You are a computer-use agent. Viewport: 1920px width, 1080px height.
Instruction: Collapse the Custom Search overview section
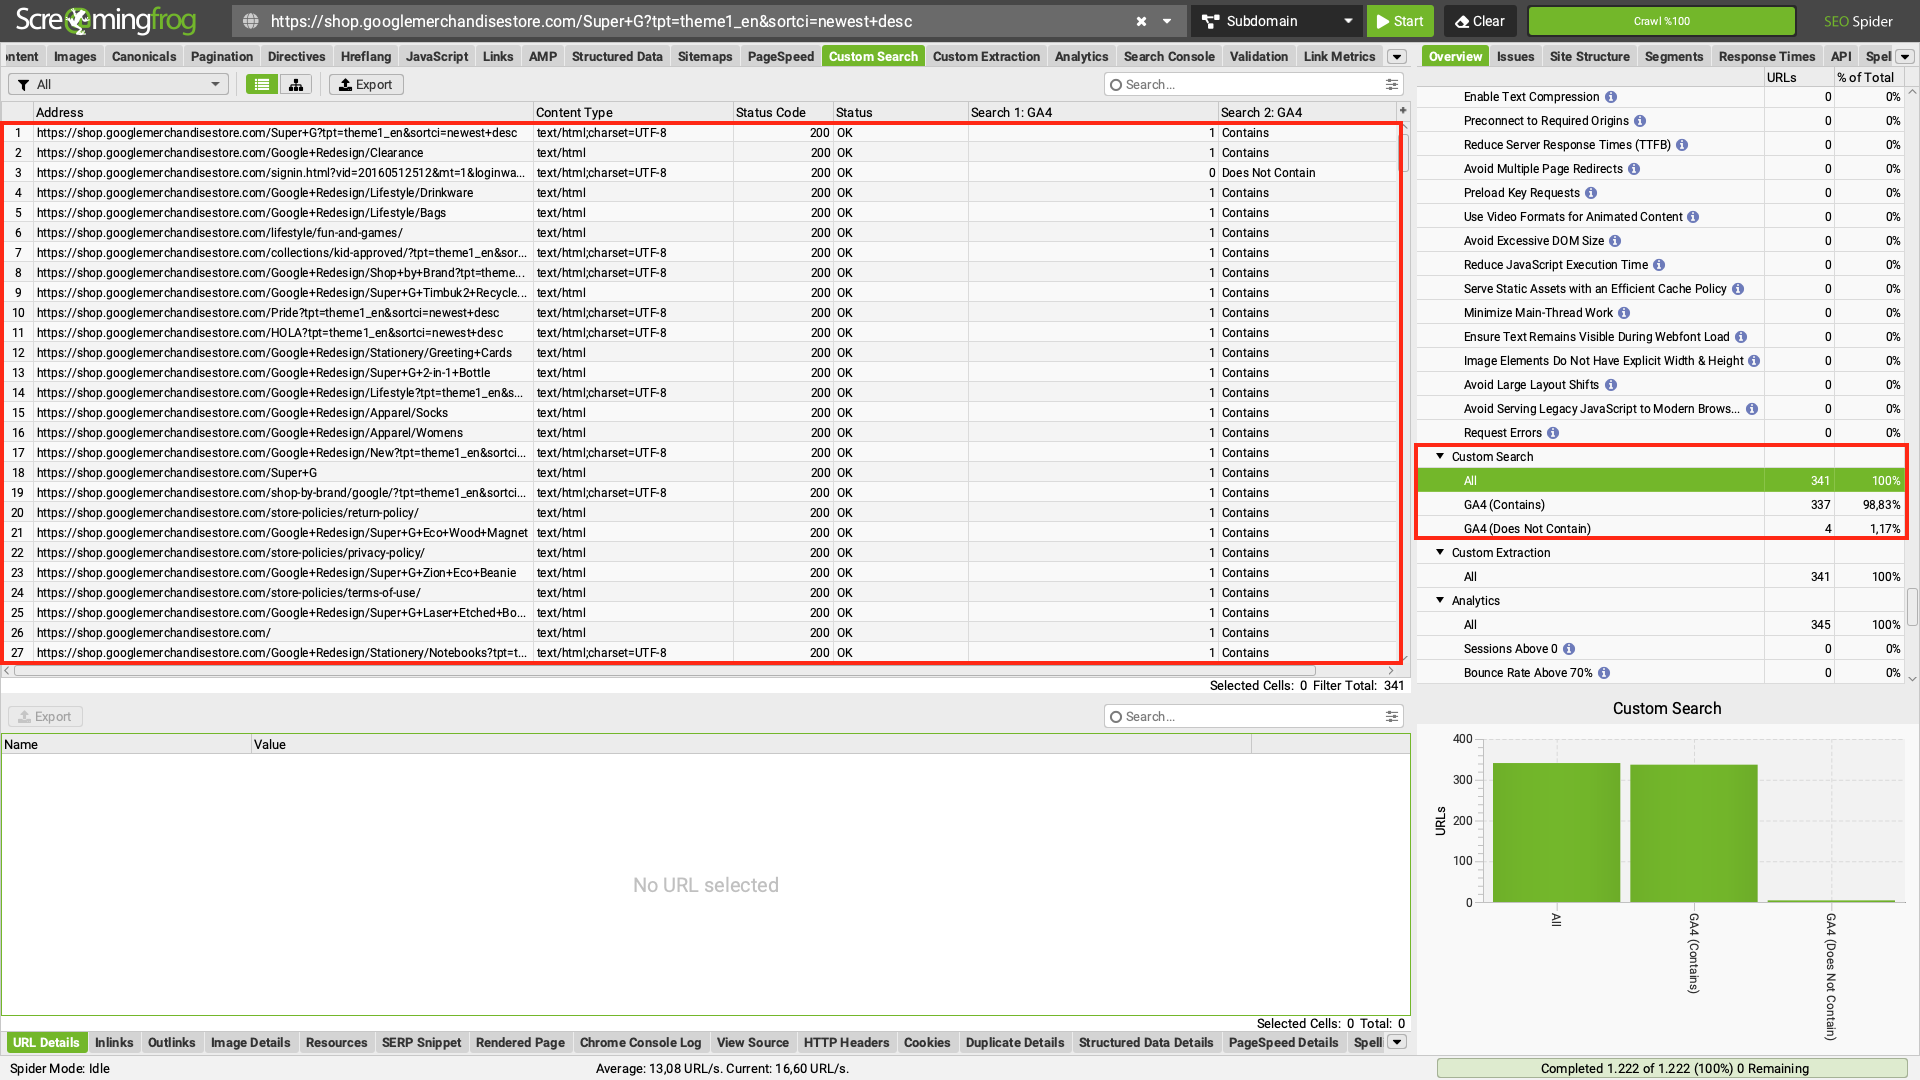[x=1441, y=456]
